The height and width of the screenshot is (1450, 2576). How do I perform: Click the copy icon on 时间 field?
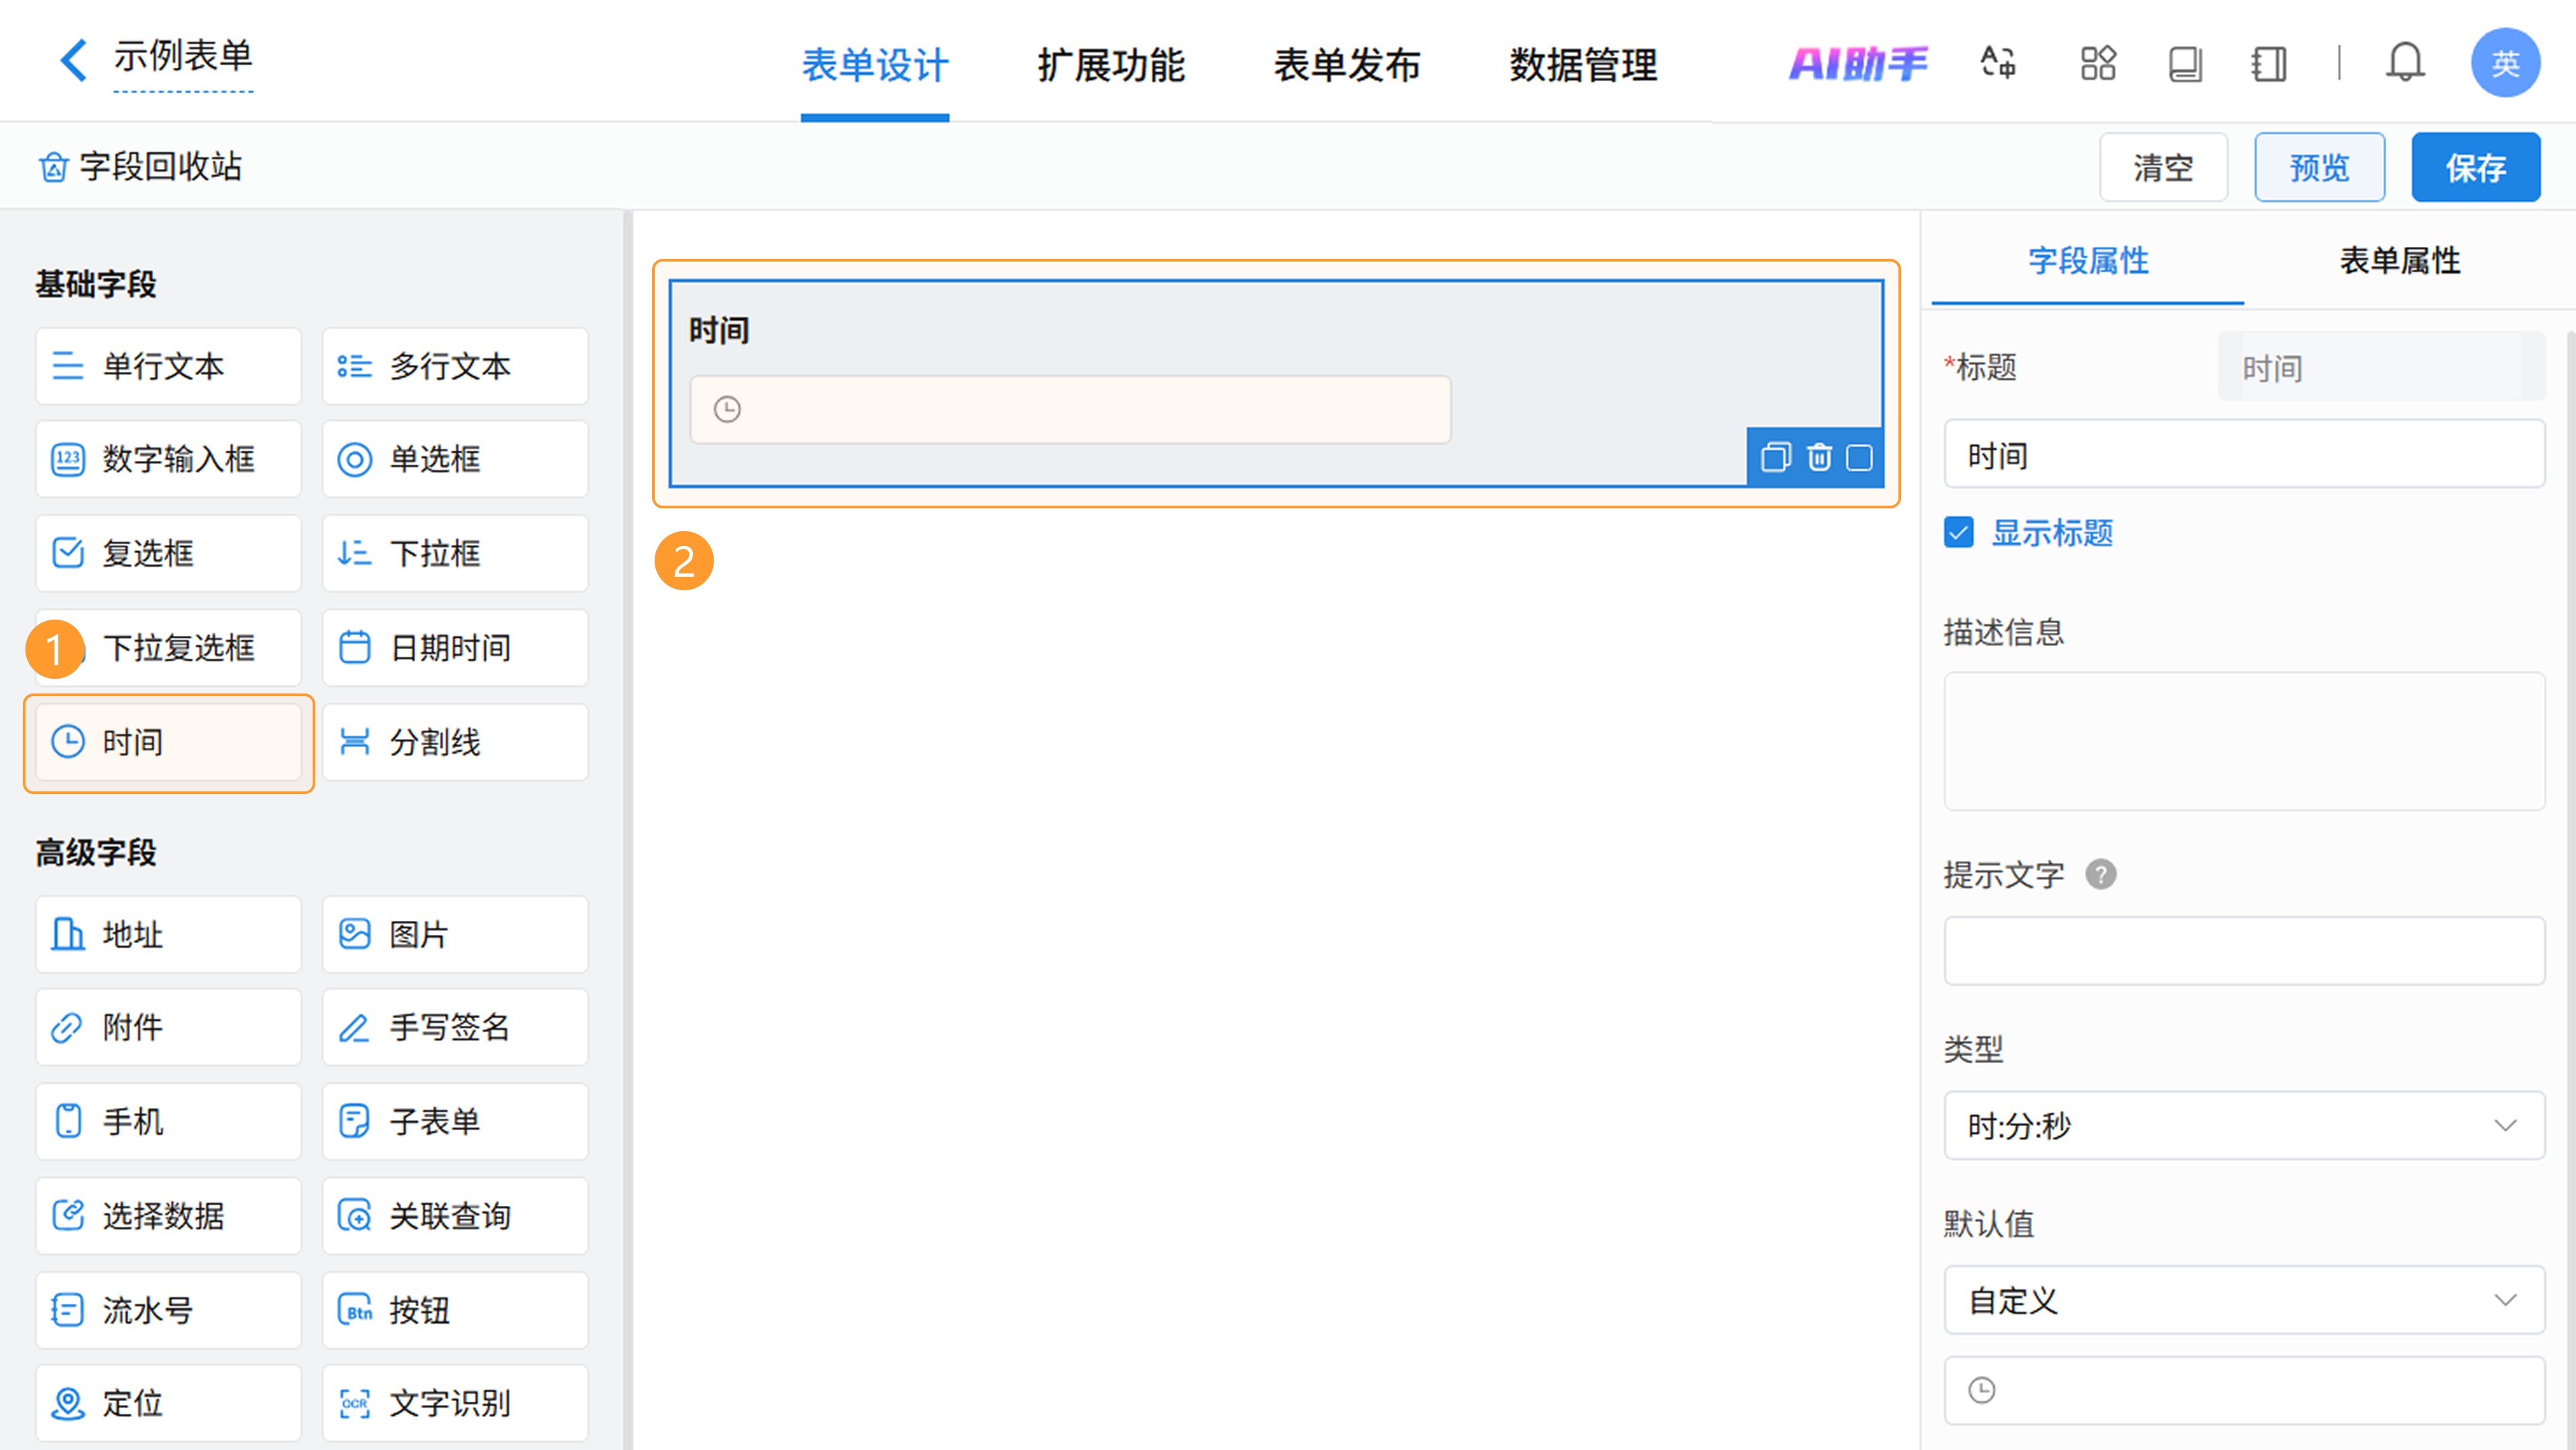[x=1775, y=458]
